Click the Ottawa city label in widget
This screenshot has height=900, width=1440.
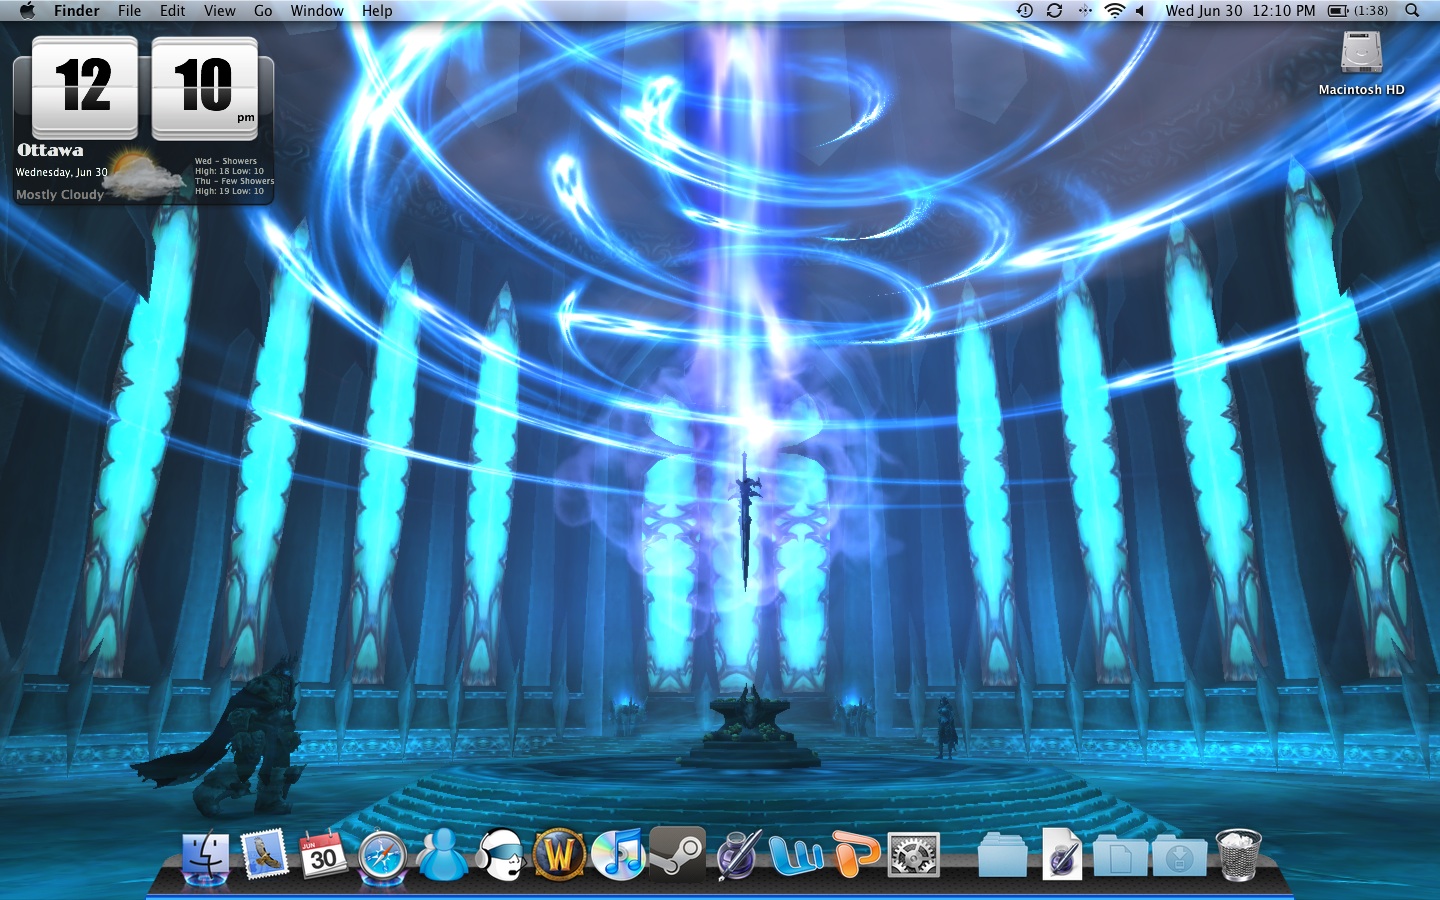(x=50, y=150)
